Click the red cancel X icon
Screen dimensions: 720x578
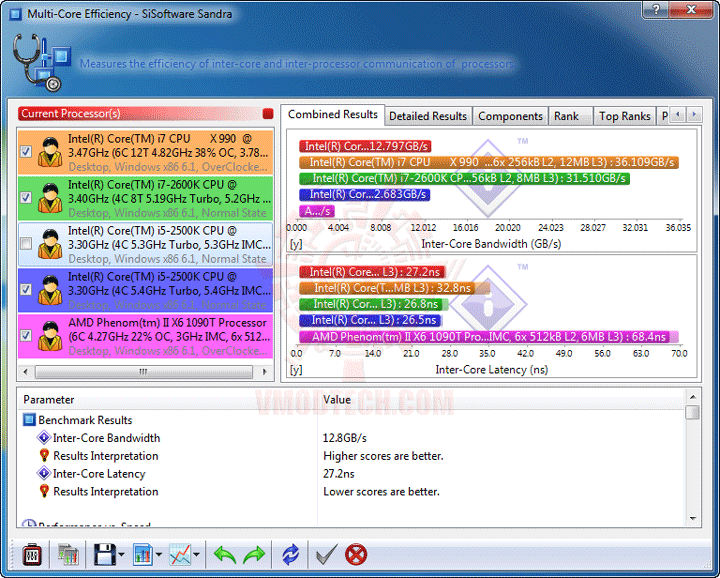click(x=356, y=555)
